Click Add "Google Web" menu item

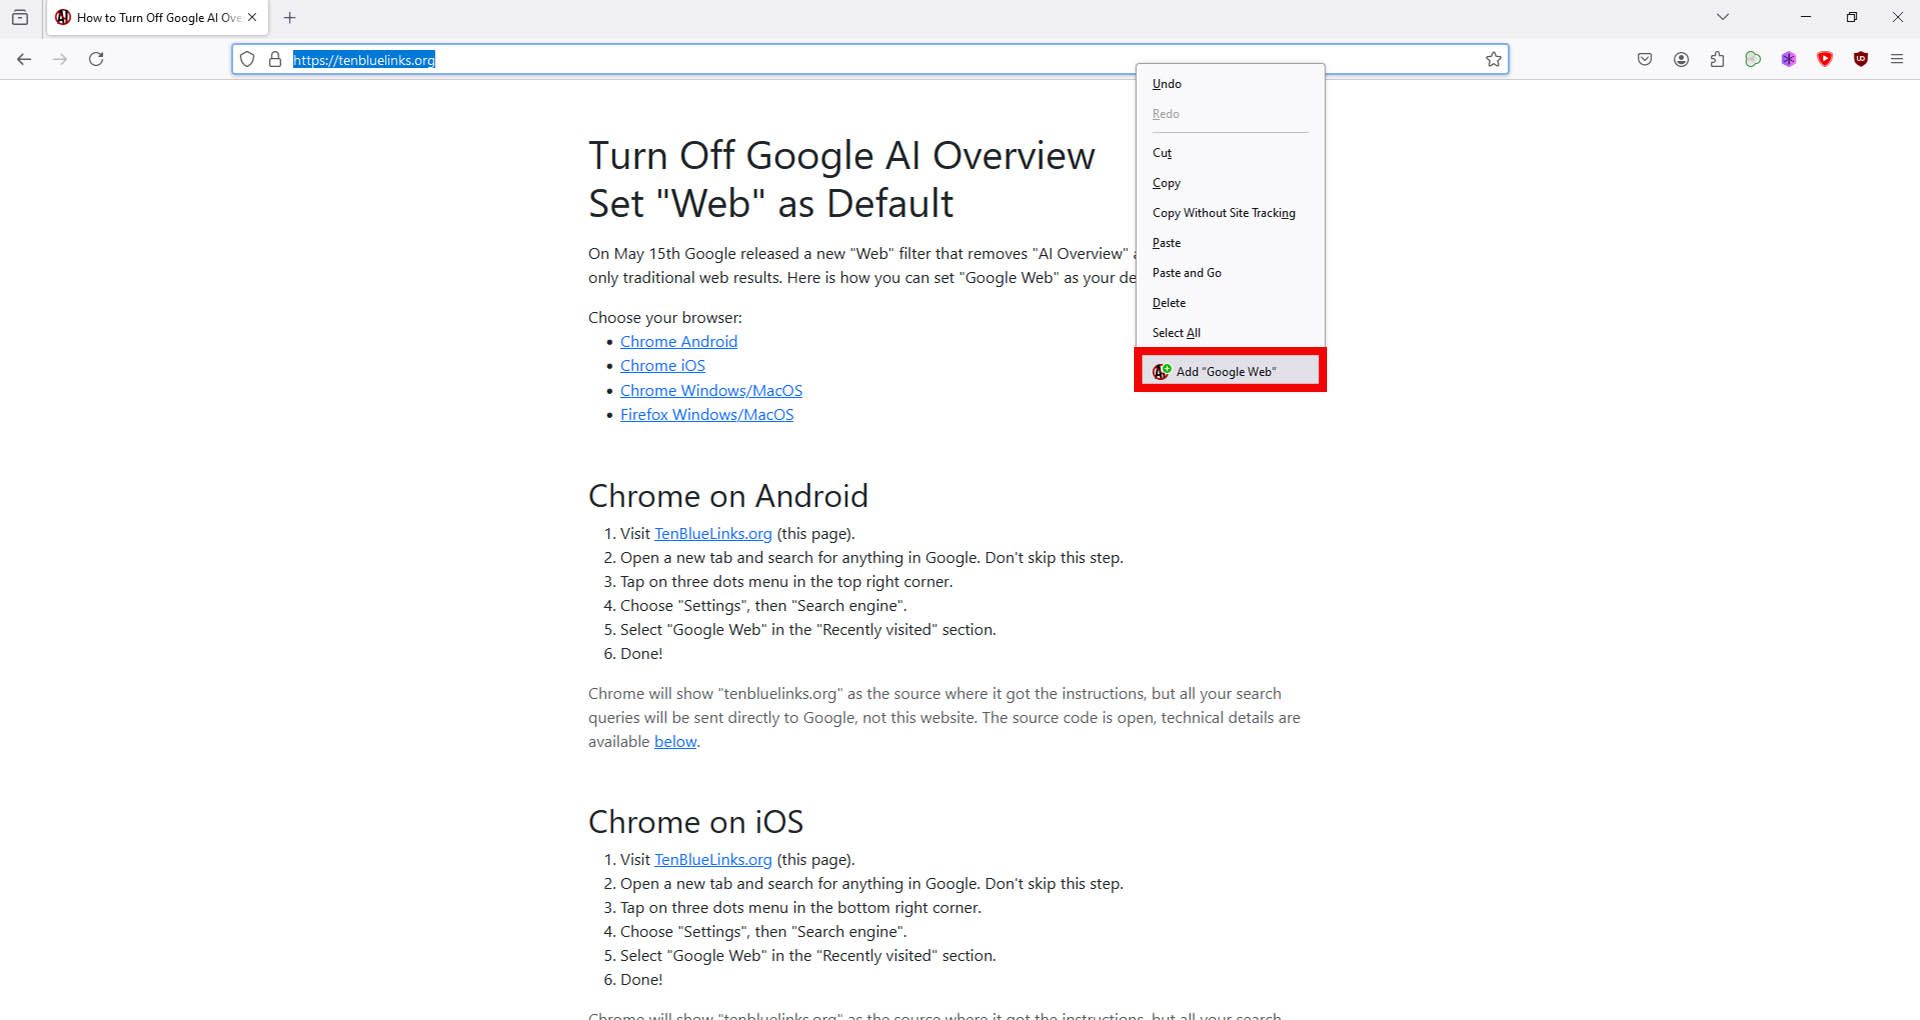[x=1230, y=371]
